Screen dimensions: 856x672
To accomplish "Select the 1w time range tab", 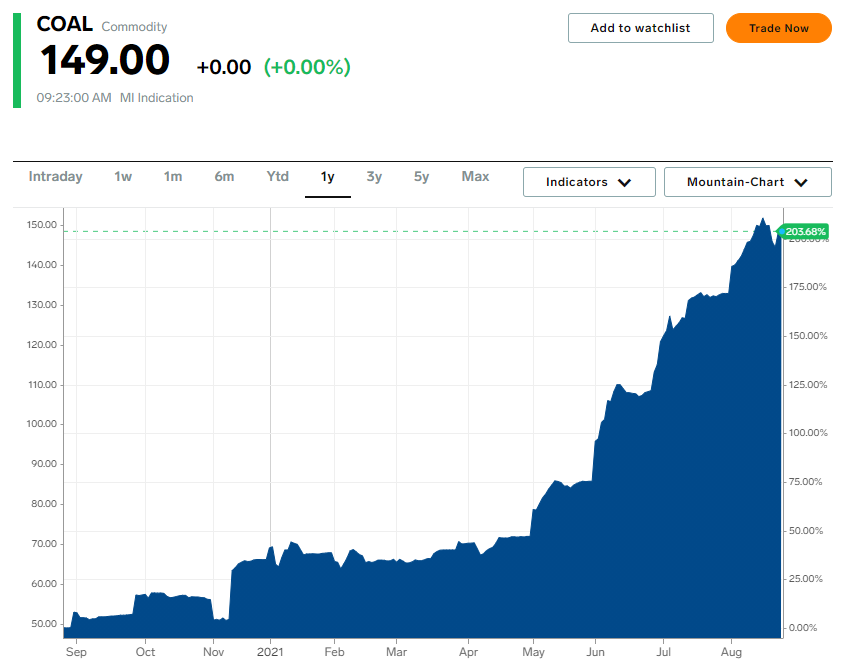I will pos(123,177).
